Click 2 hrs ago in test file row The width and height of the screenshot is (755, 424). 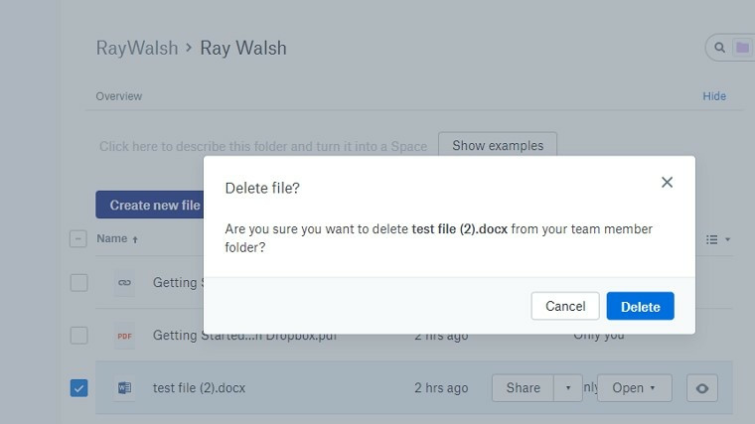pos(441,388)
